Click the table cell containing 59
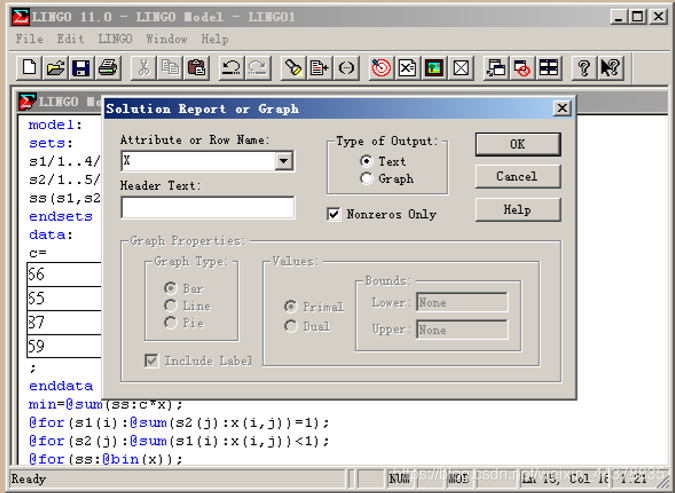This screenshot has width=675, height=493. pos(64,346)
